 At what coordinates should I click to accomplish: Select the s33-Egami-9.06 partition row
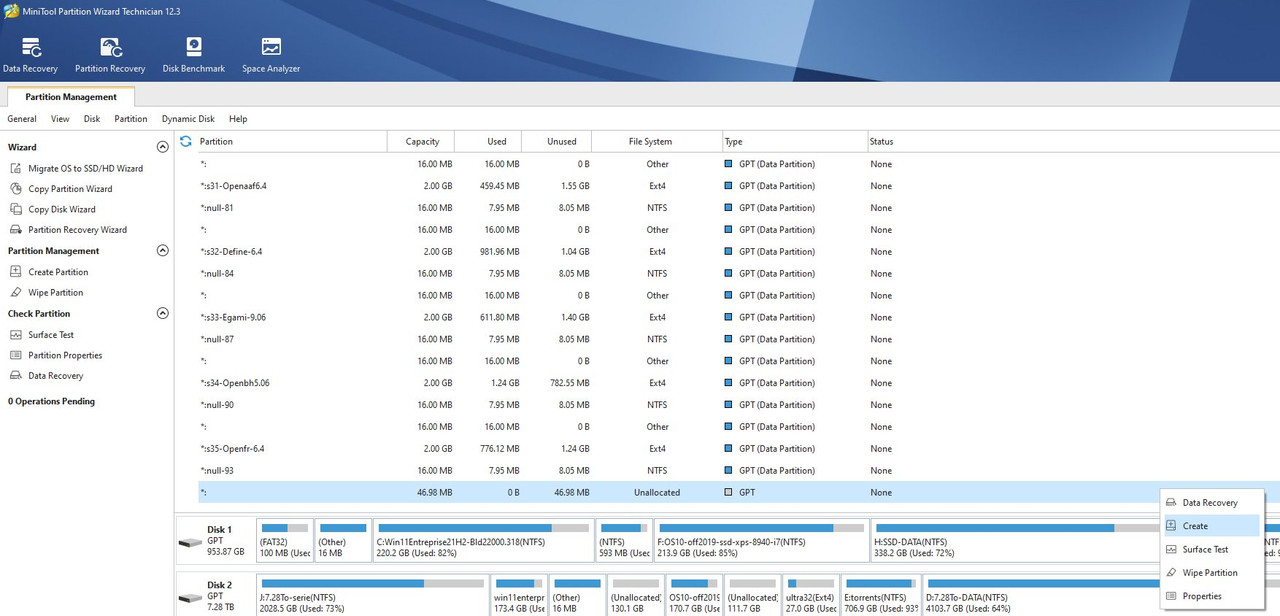[x=738, y=317]
